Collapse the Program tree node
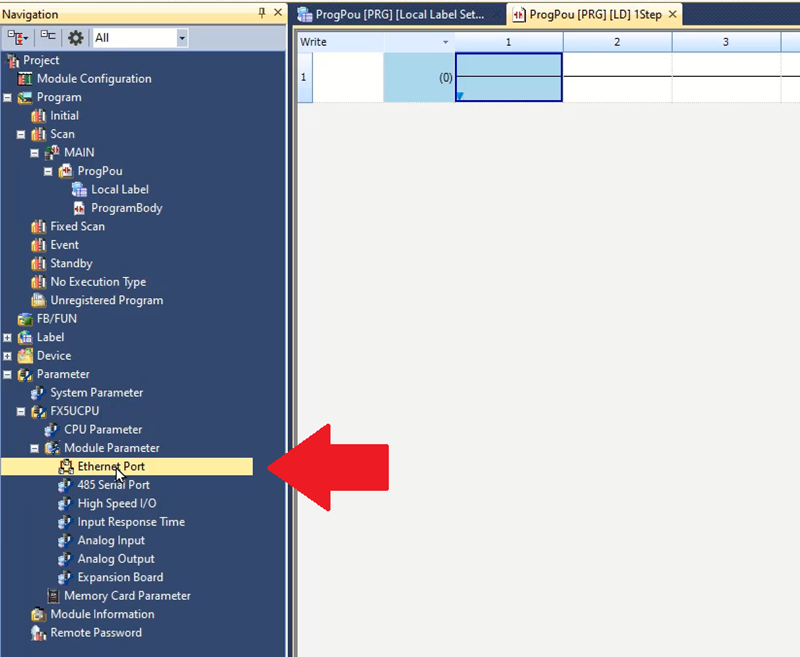This screenshot has height=657, width=800. [x=7, y=97]
